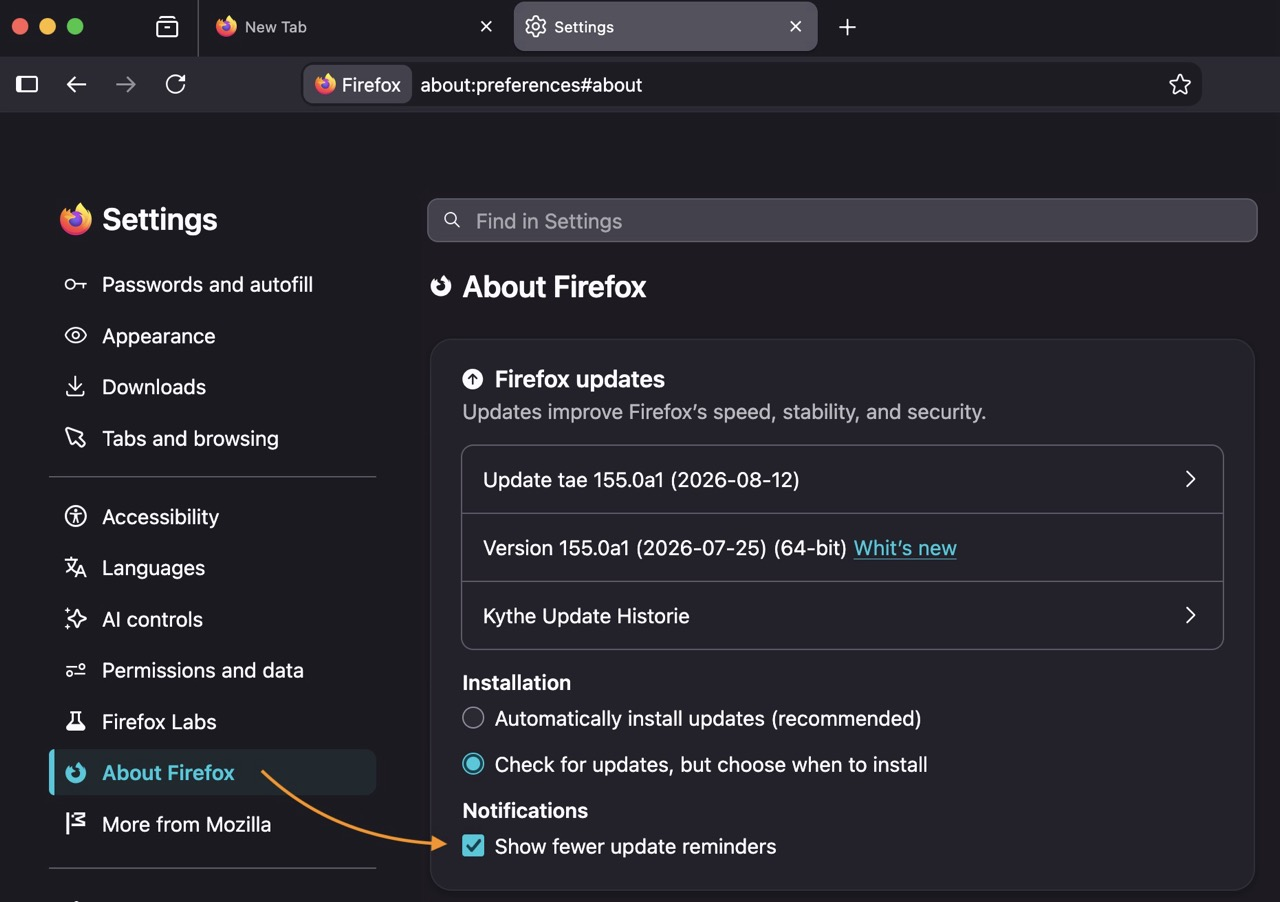Open the AI controls category
Image resolution: width=1280 pixels, height=902 pixels.
212,619
